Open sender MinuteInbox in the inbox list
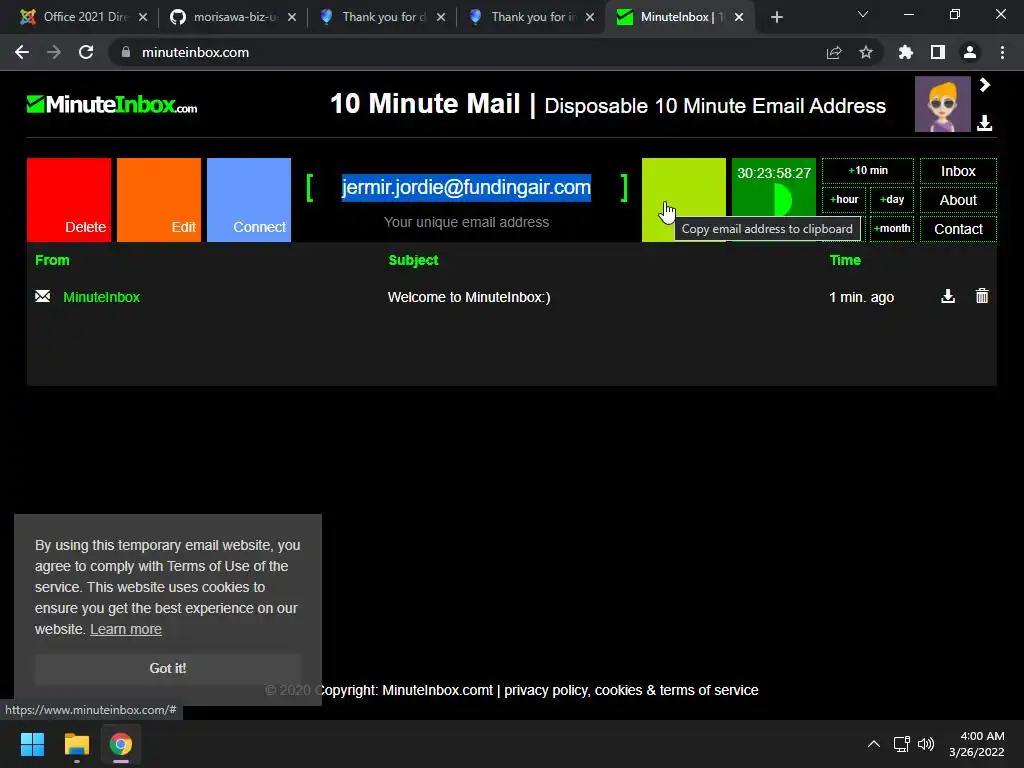The width and height of the screenshot is (1024, 768). click(101, 297)
